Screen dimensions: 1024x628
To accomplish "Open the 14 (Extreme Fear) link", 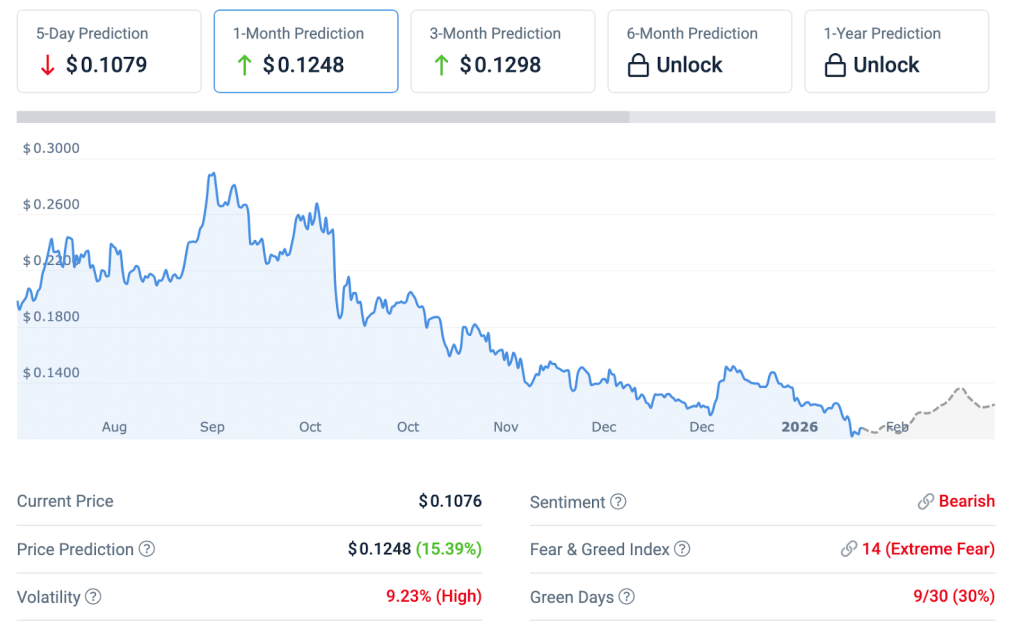I will [928, 549].
